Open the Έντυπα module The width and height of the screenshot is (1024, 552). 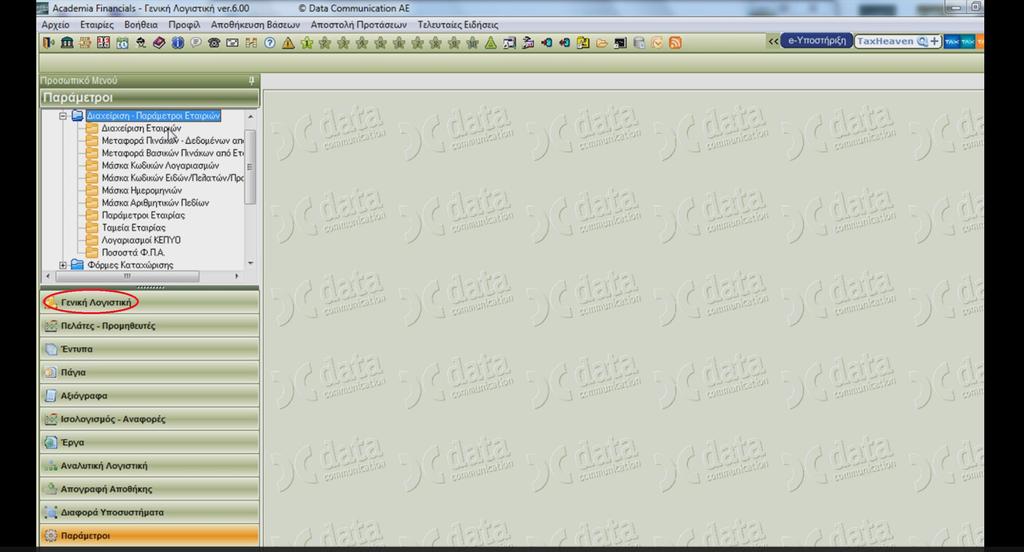[x=150, y=349]
